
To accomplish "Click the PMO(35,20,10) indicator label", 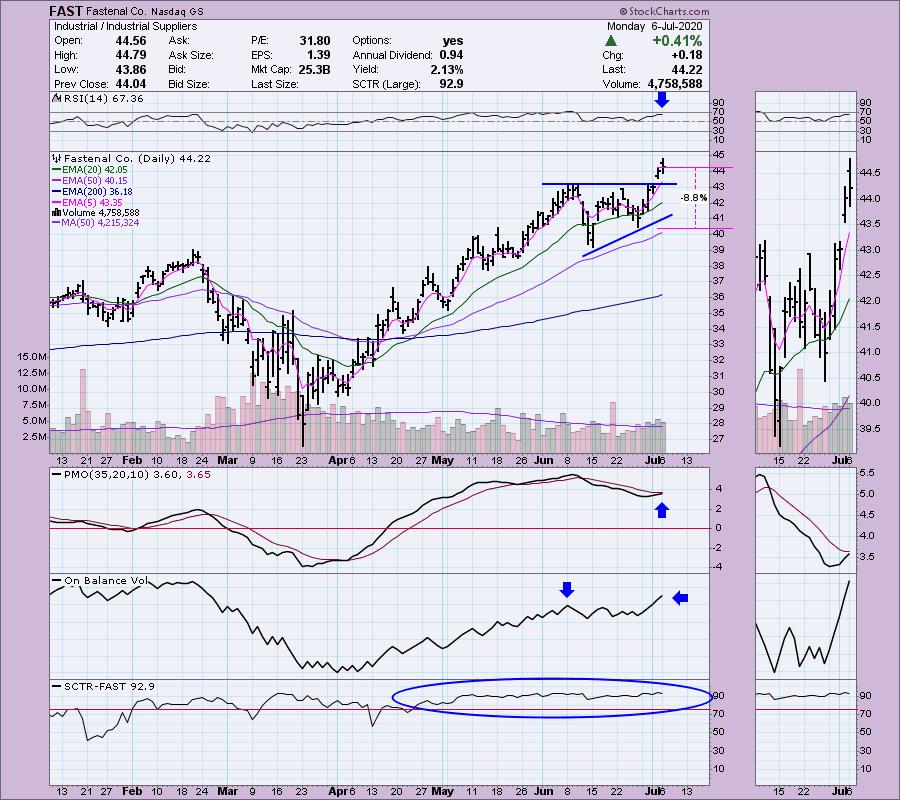I will 137,475.
